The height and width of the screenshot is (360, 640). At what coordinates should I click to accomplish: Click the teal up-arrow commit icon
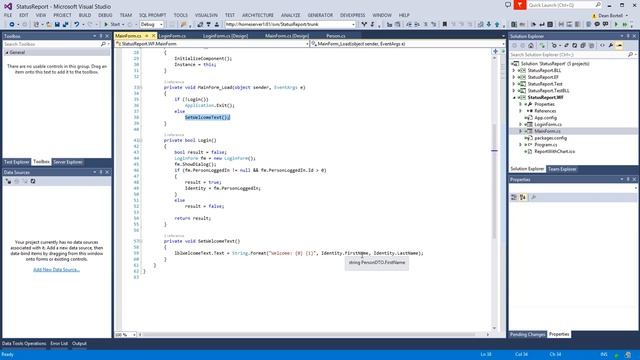pyautogui.click(x=497, y=24)
